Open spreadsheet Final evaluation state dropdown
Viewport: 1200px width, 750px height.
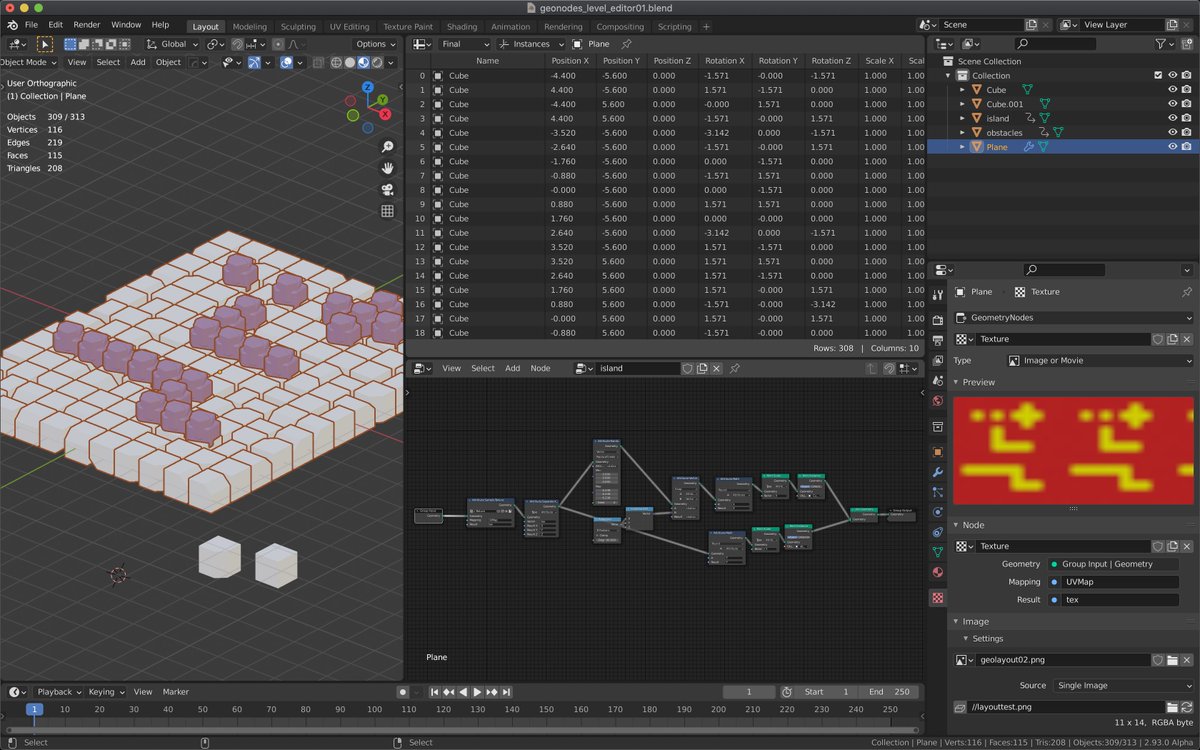point(466,44)
